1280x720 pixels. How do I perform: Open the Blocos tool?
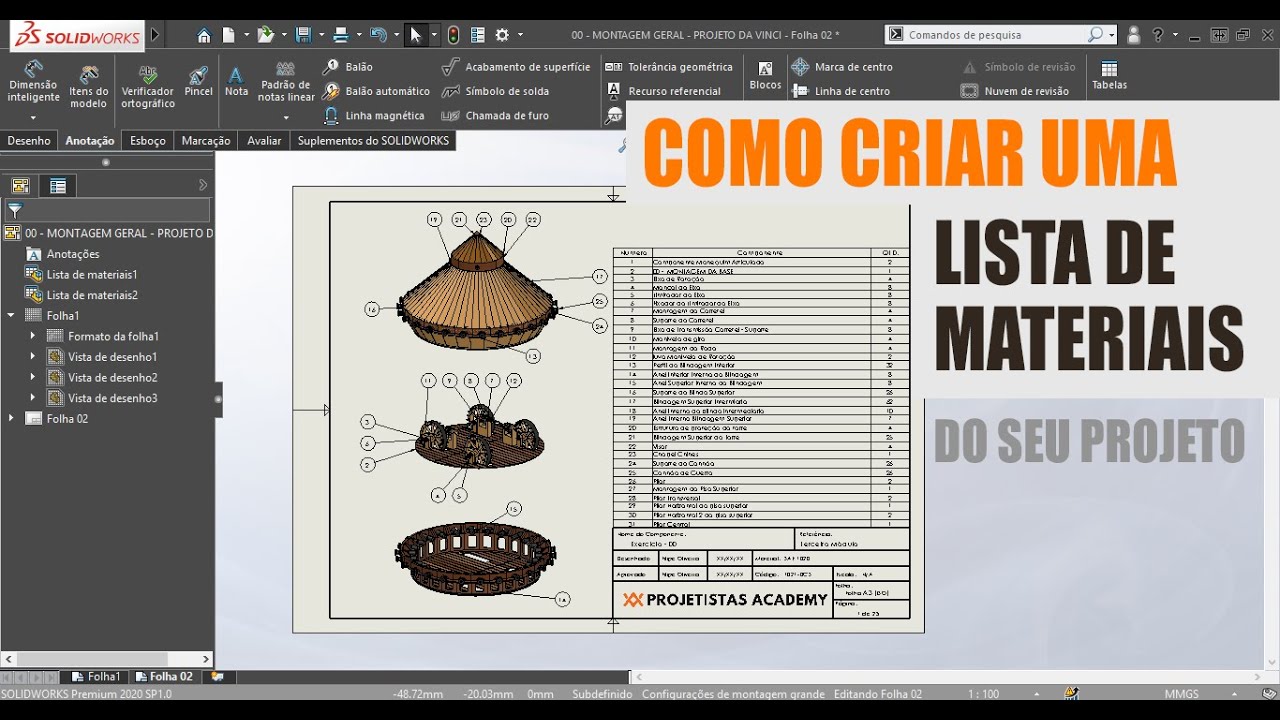click(765, 75)
